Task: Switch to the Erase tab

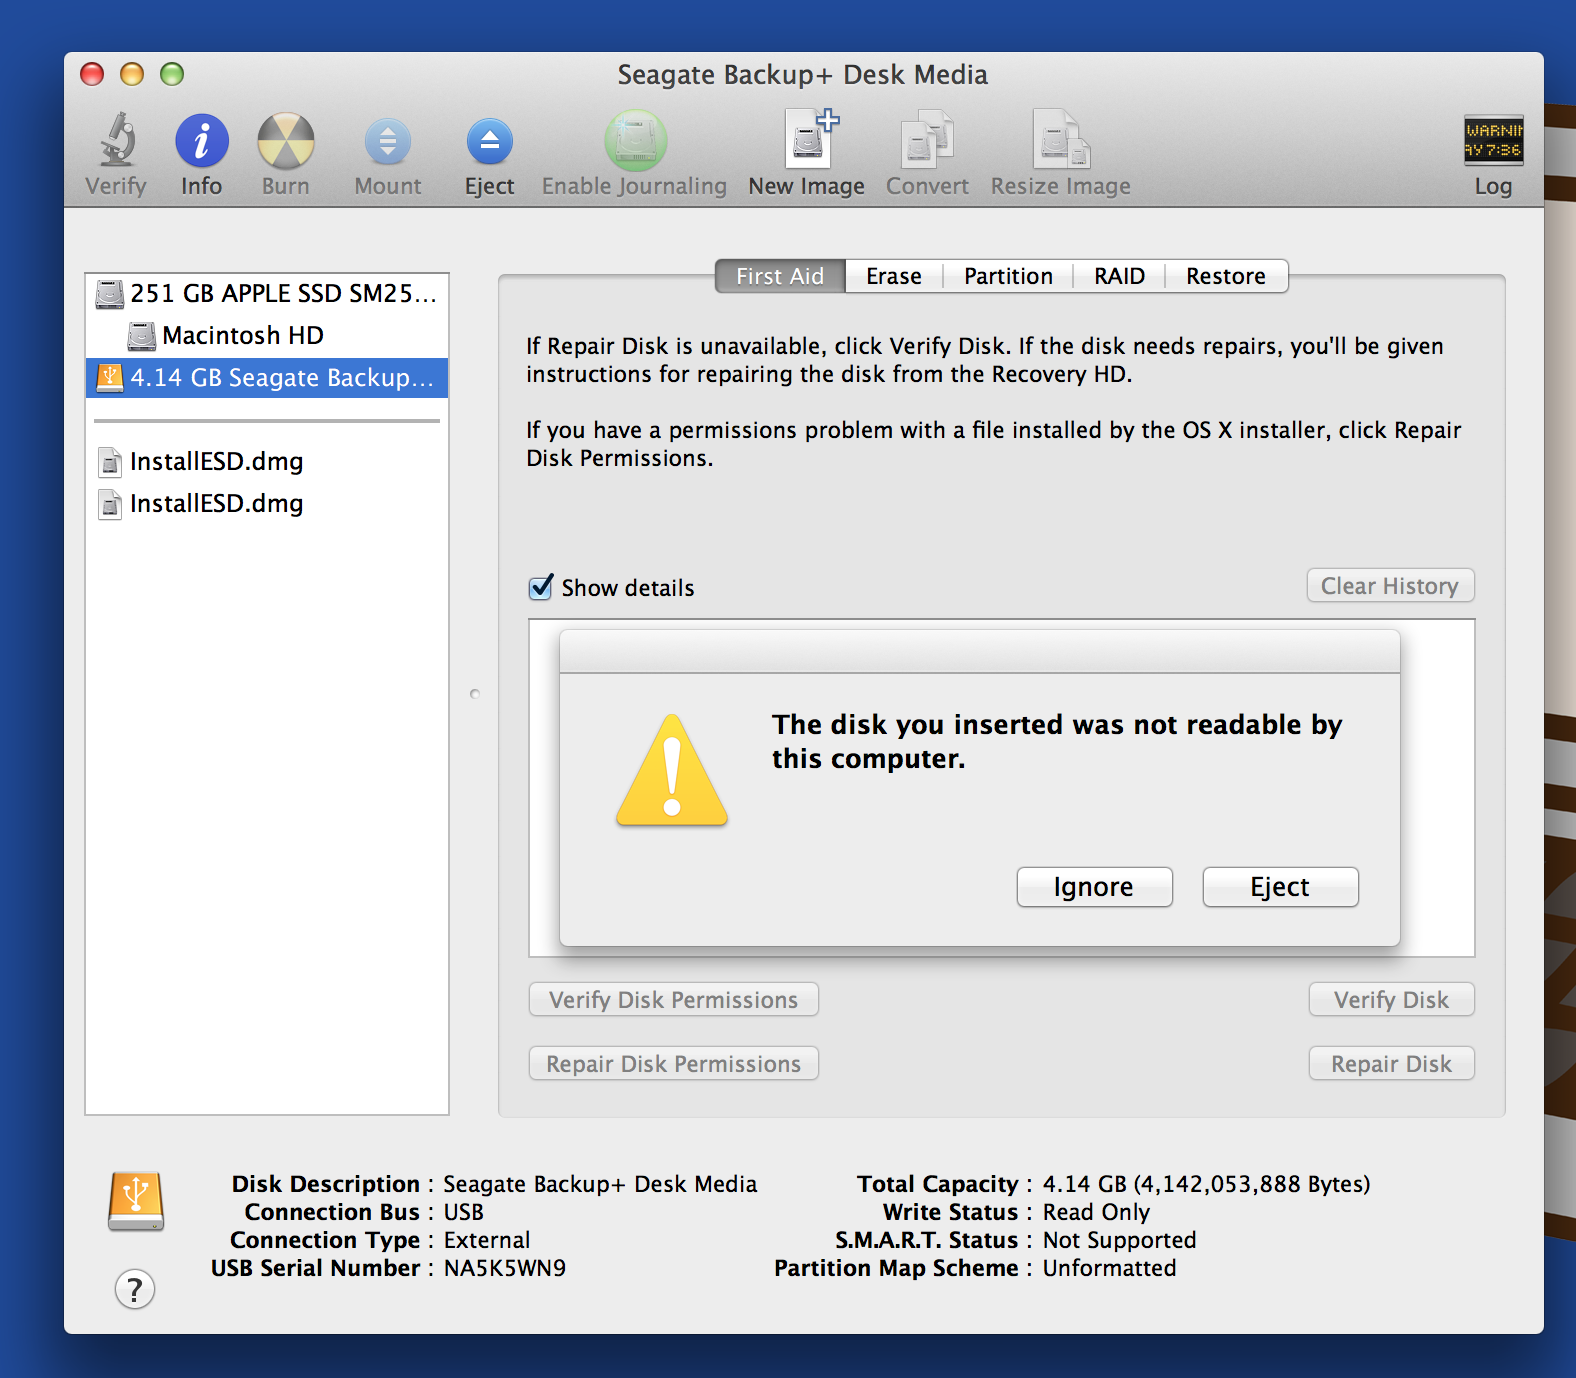Action: pyautogui.click(x=894, y=276)
